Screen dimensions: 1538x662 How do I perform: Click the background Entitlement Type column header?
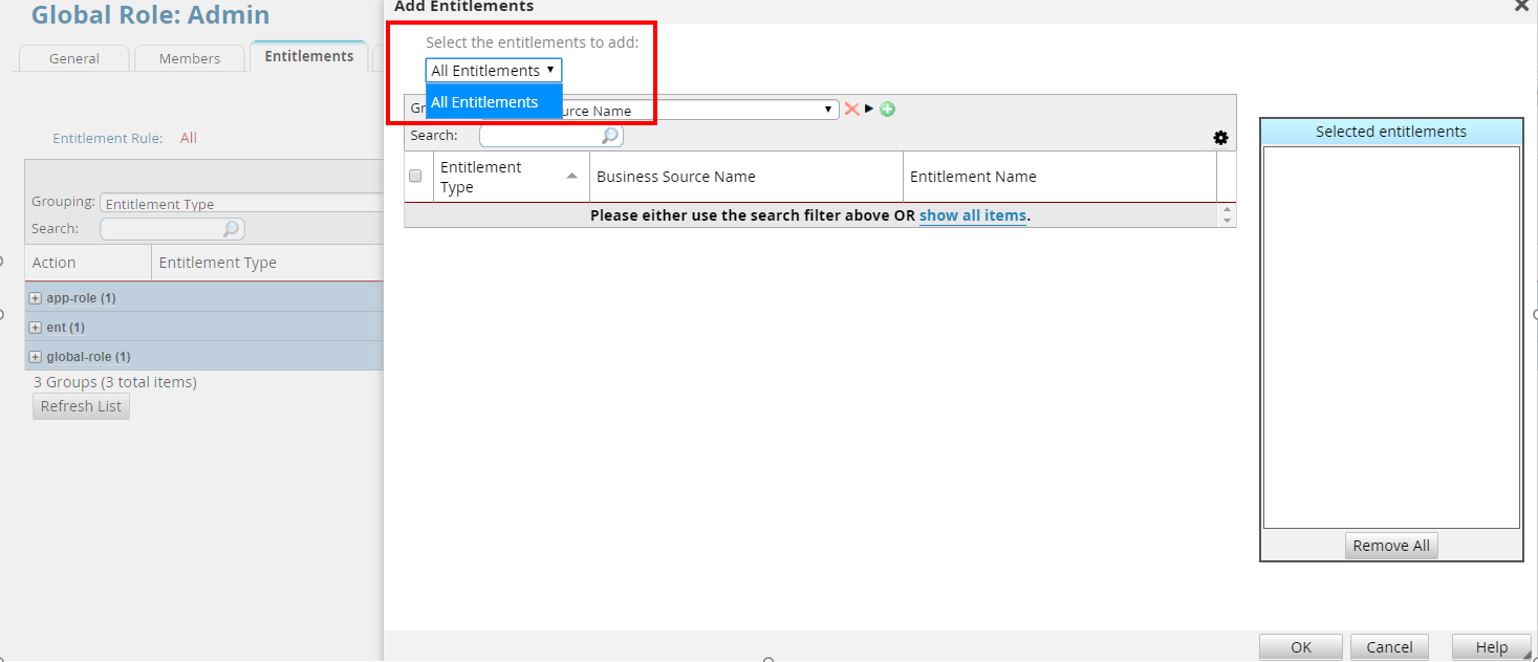pyautogui.click(x=268, y=263)
